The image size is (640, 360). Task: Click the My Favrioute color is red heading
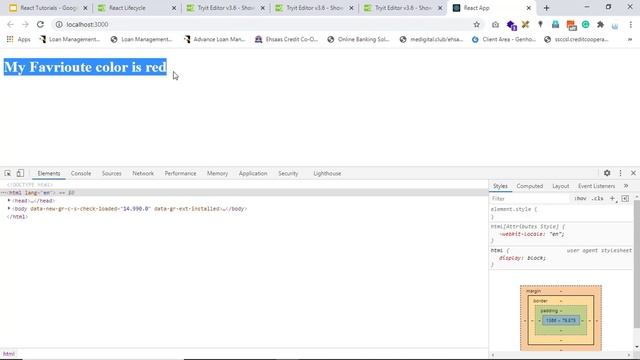coord(85,67)
